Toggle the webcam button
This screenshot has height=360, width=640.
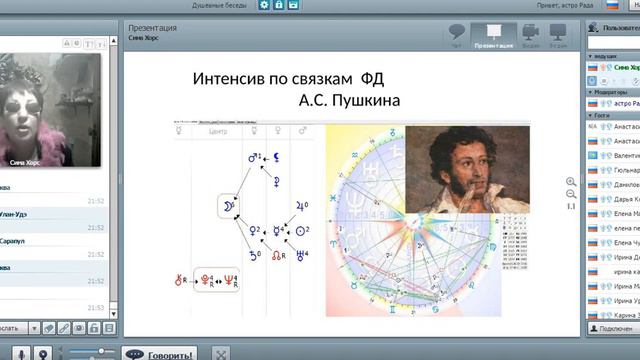click(42, 353)
